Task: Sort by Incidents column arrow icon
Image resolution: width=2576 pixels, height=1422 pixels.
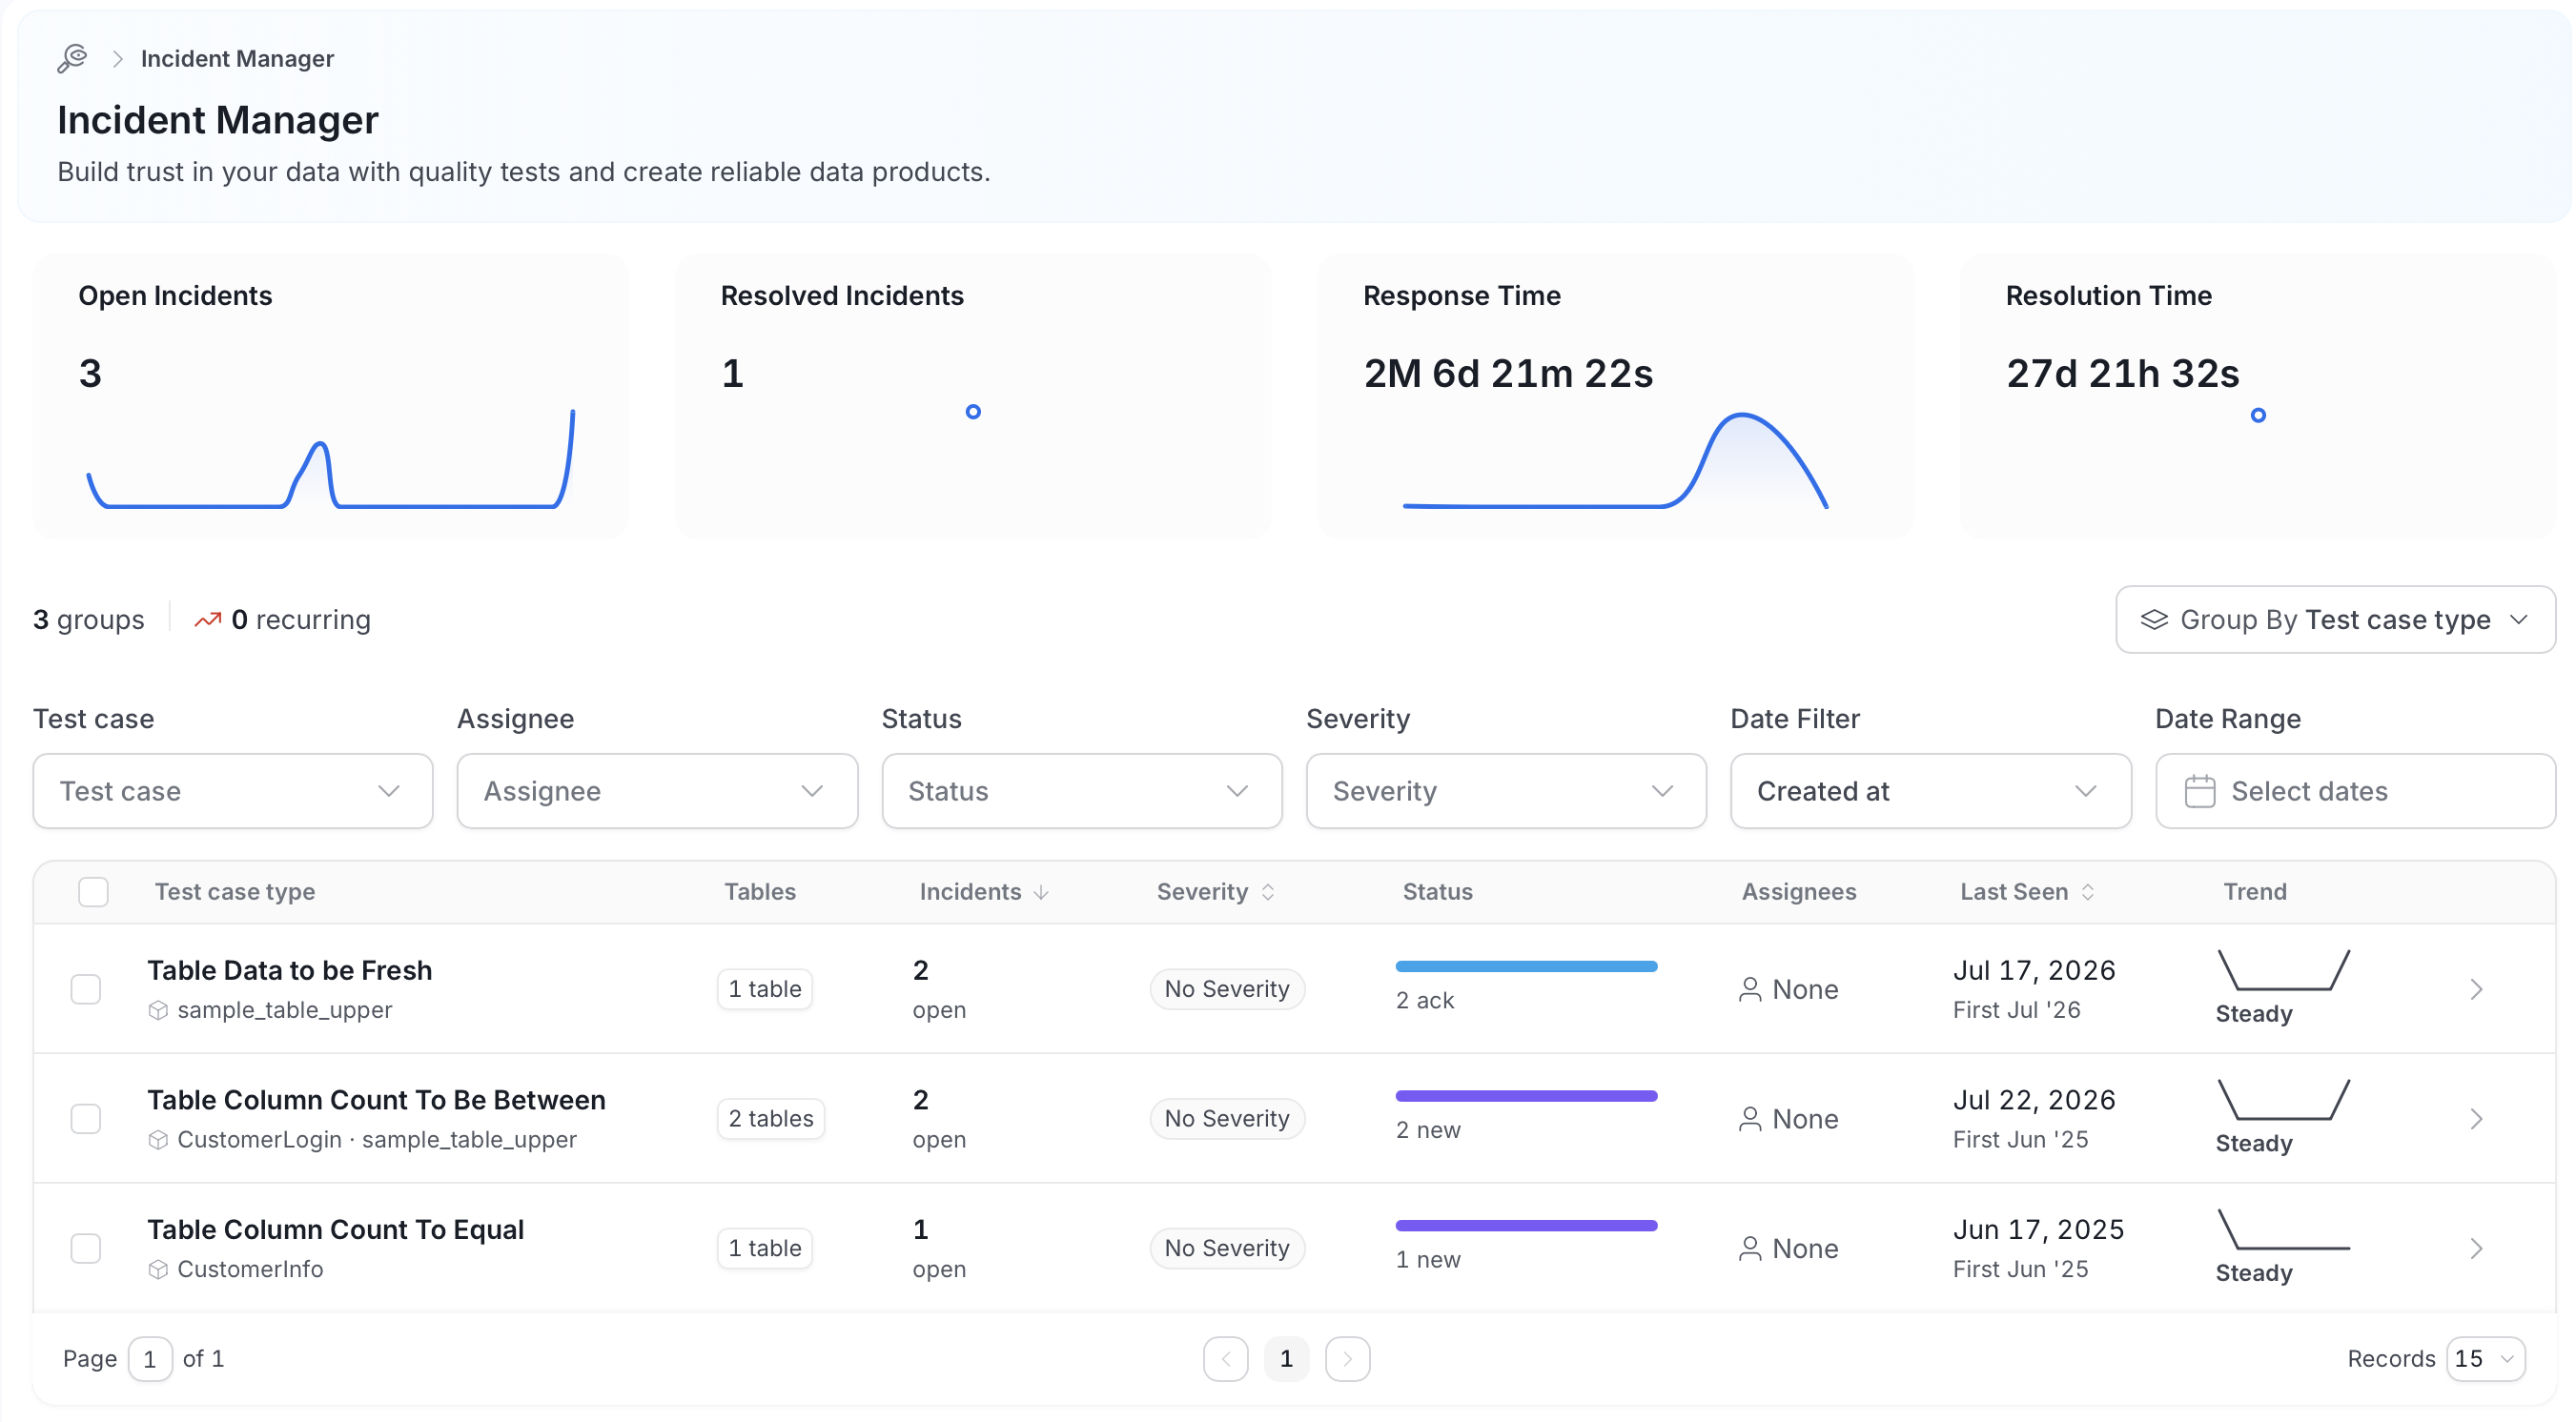Action: [1041, 892]
